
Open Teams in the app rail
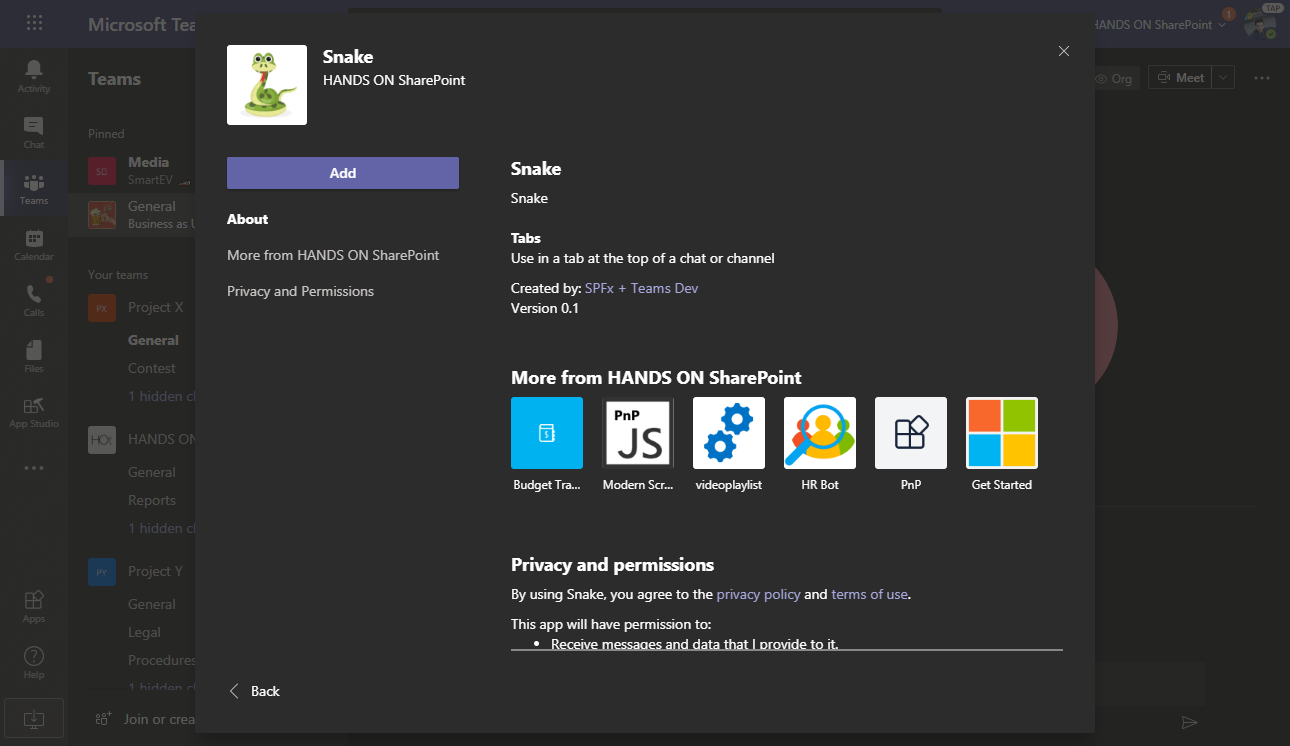[34, 188]
